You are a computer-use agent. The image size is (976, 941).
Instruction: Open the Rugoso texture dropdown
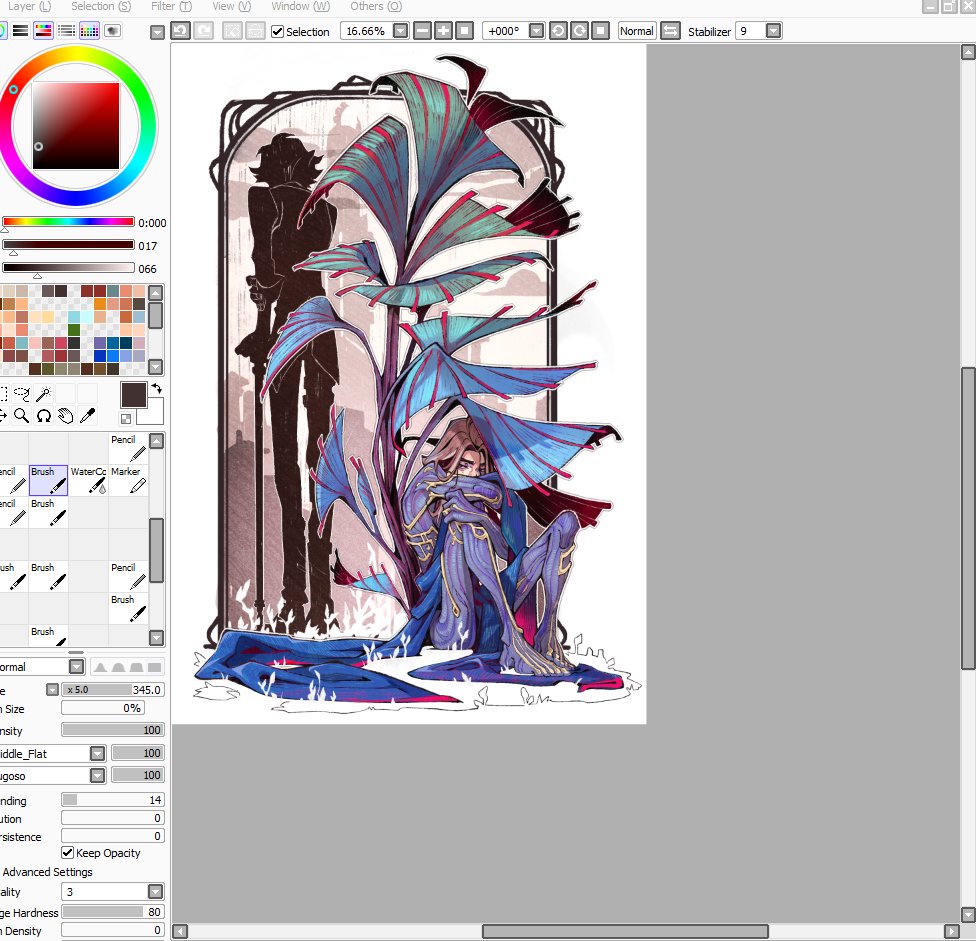tap(97, 775)
